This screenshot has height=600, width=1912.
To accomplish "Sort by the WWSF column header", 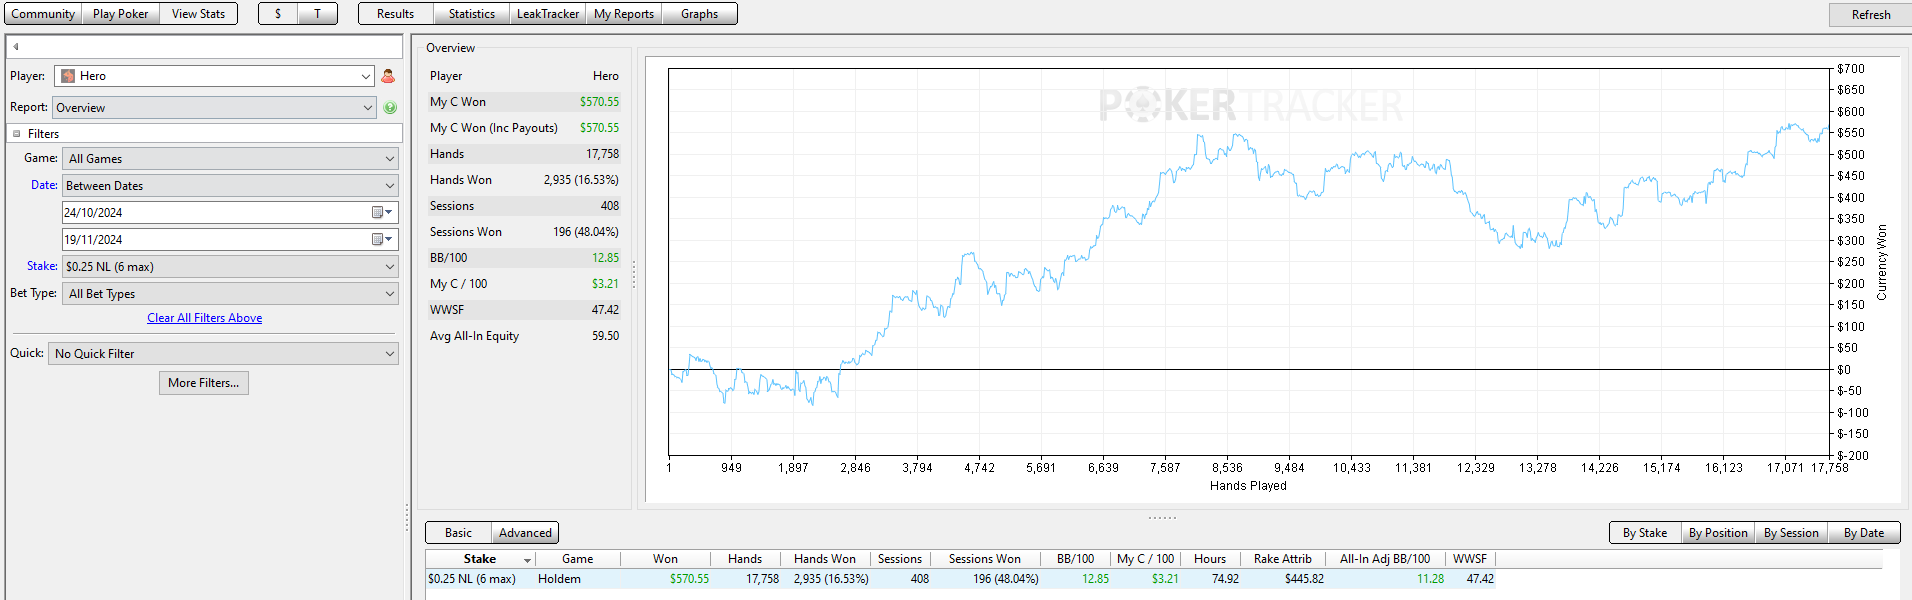I will (x=1470, y=559).
